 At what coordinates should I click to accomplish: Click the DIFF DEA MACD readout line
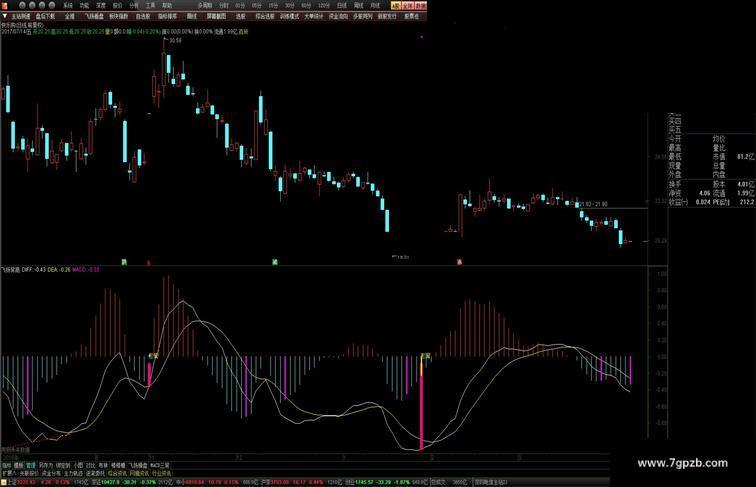pyautogui.click(x=50, y=270)
